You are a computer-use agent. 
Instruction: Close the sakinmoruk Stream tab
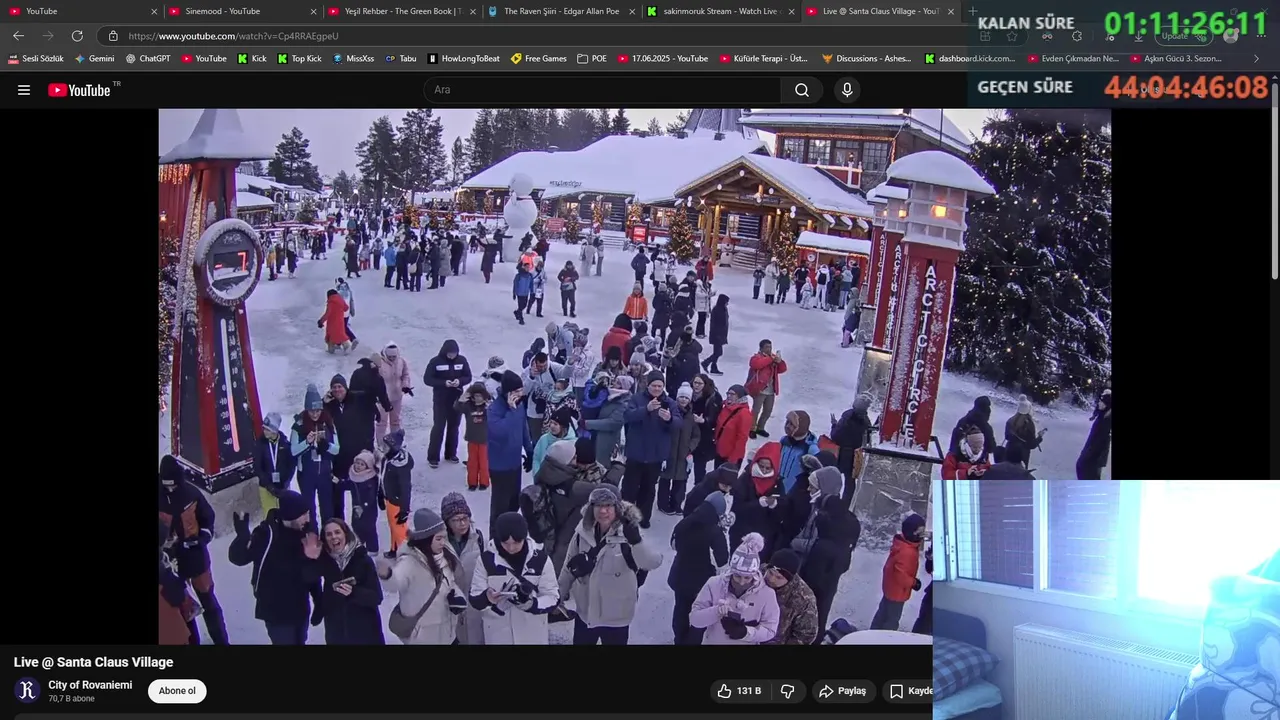tap(791, 12)
